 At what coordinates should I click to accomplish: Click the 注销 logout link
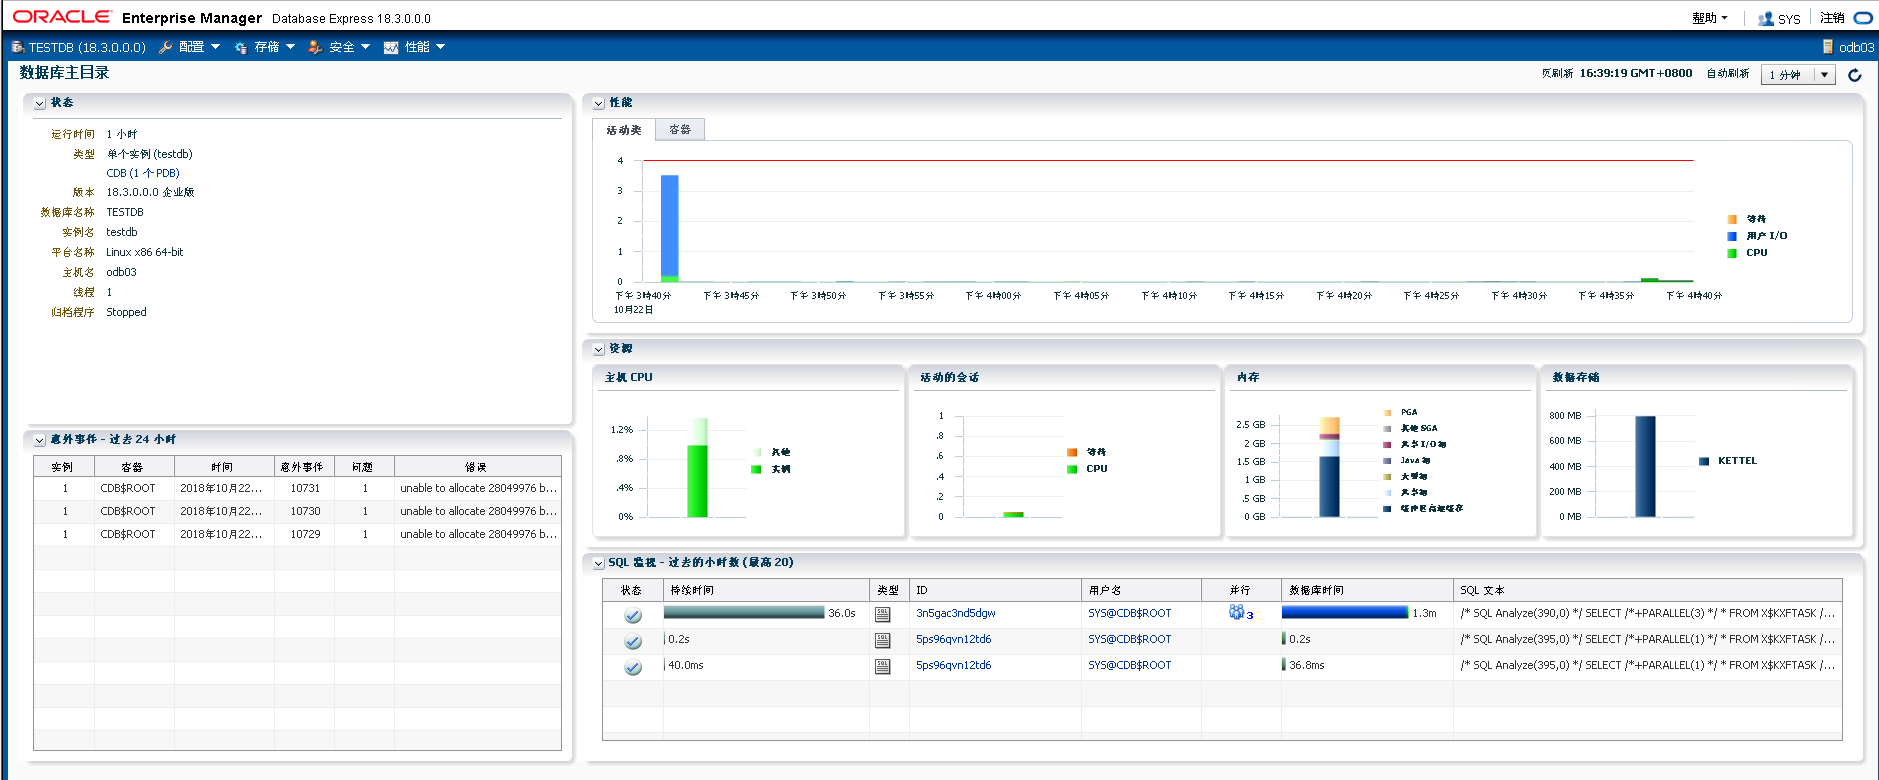(x=1832, y=18)
